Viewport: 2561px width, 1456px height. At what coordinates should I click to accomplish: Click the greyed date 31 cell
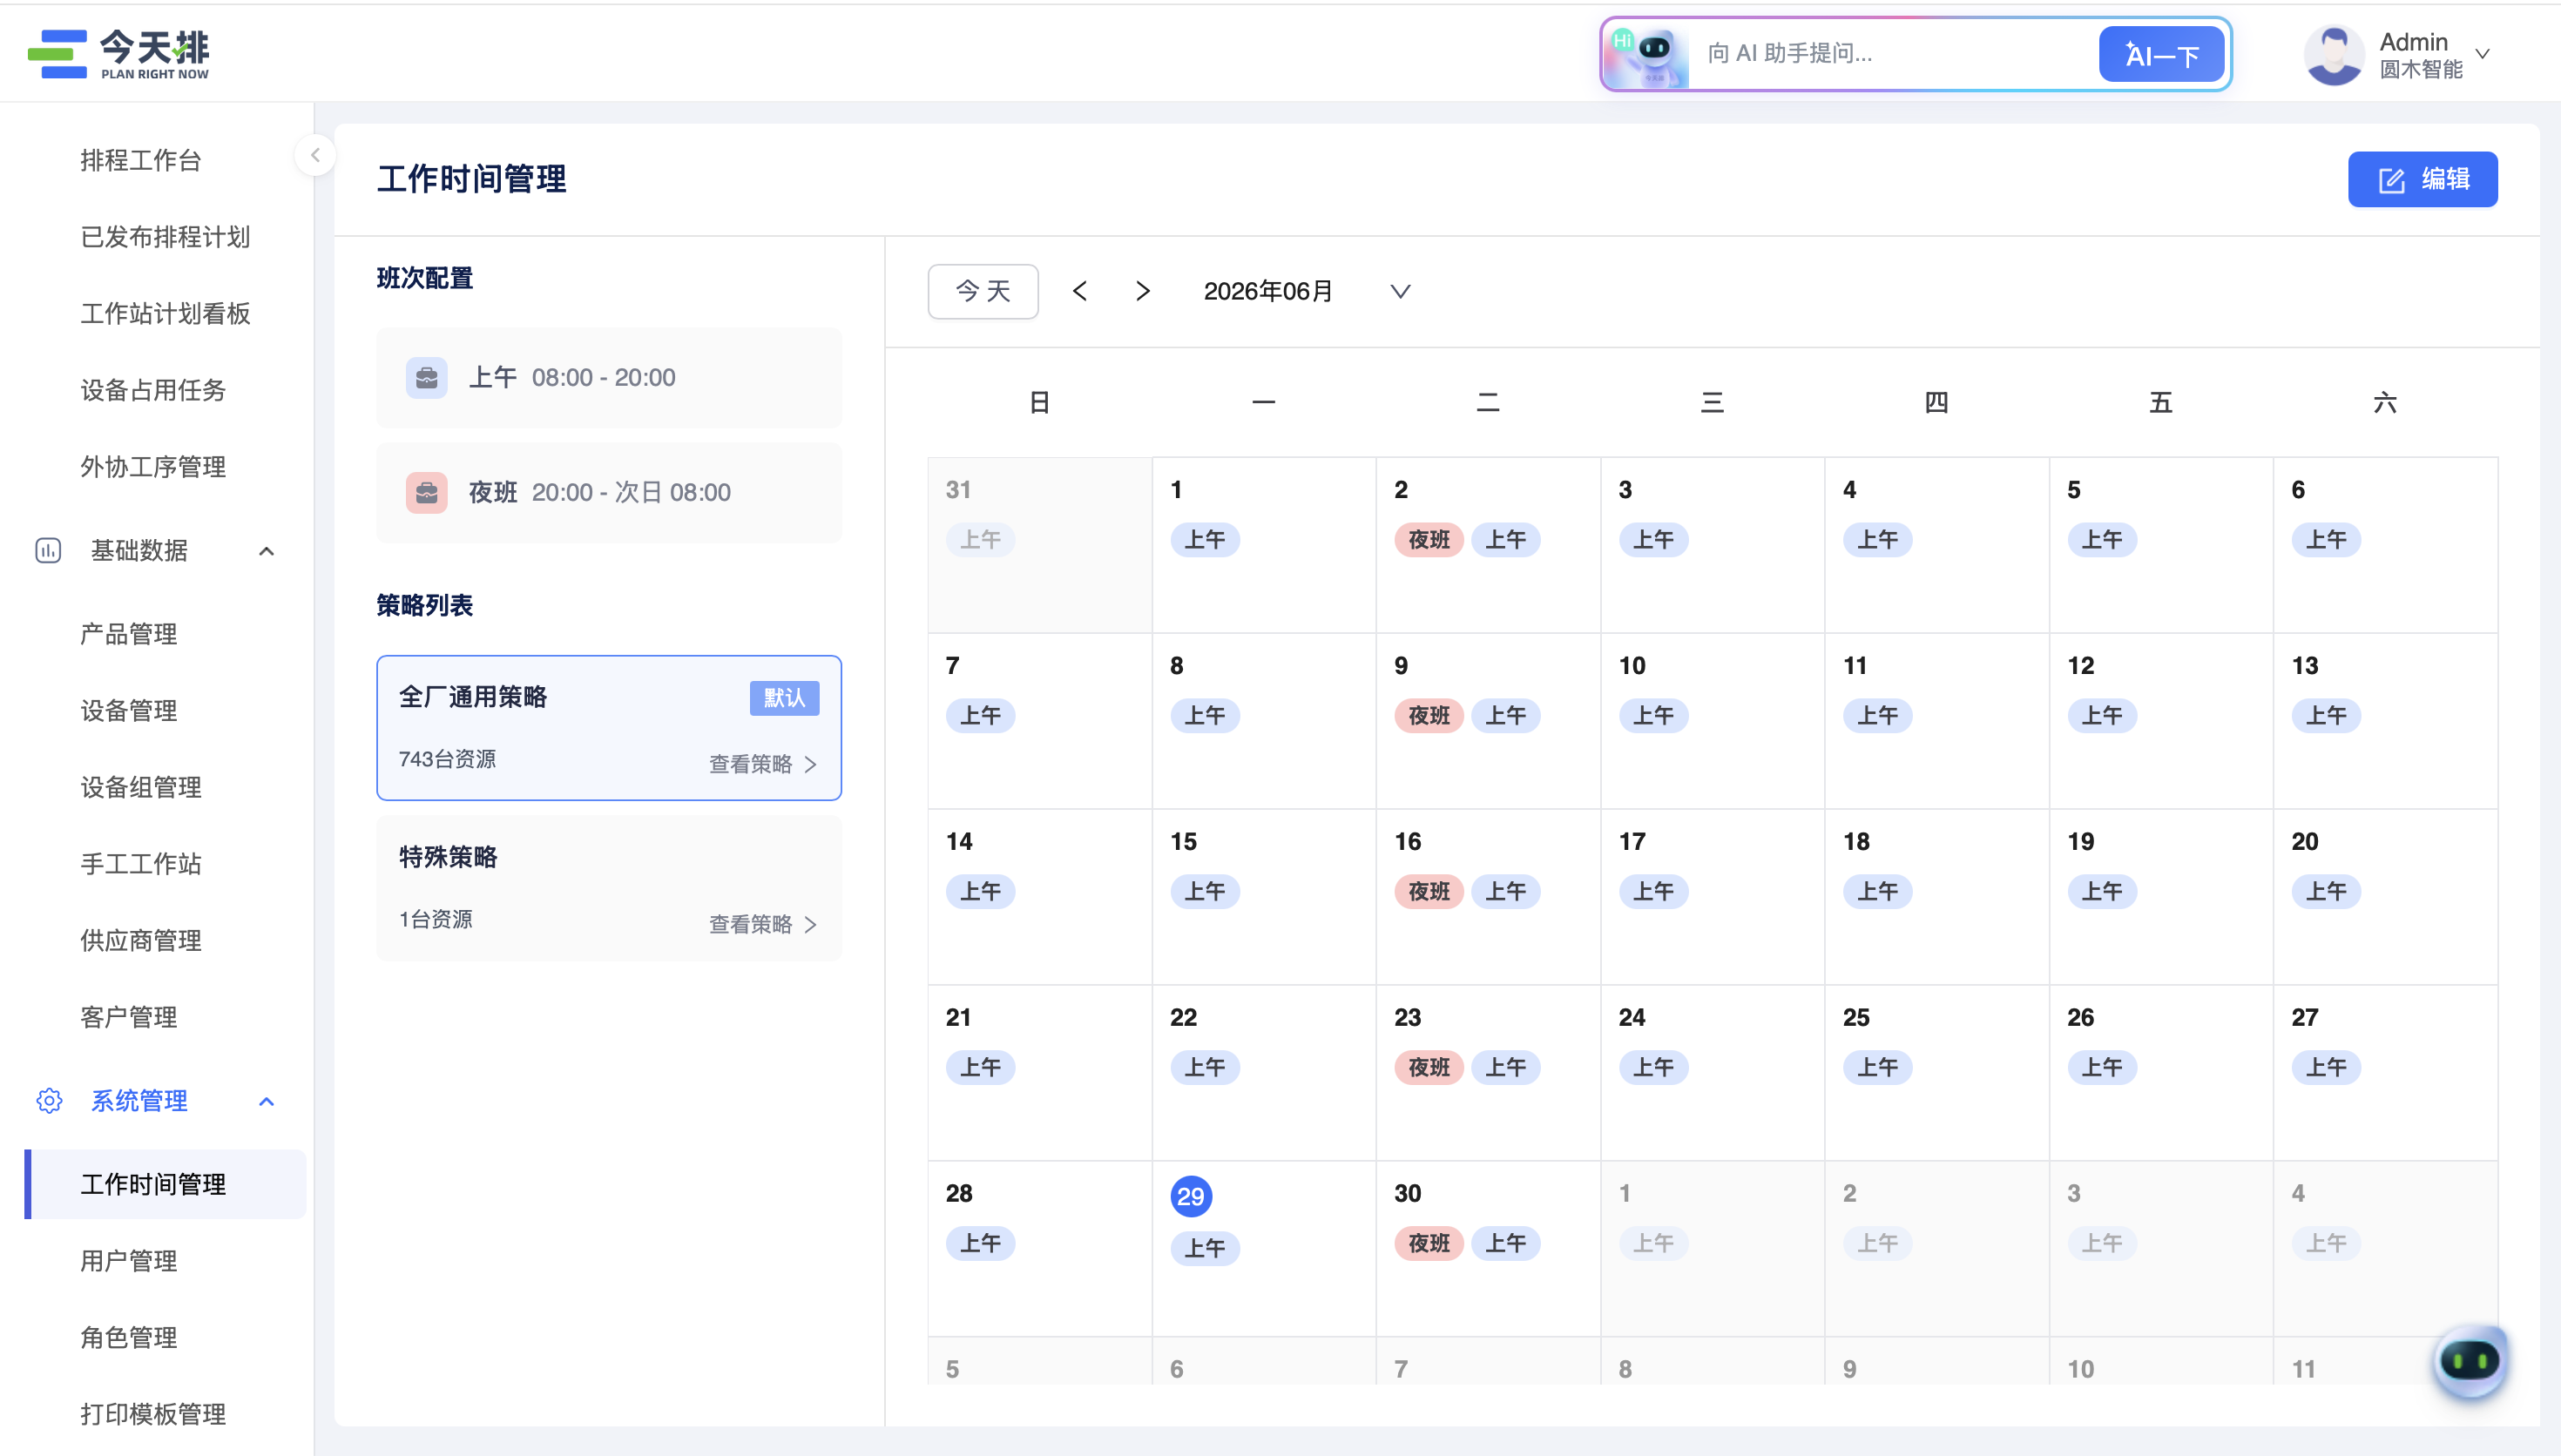[x=1040, y=545]
